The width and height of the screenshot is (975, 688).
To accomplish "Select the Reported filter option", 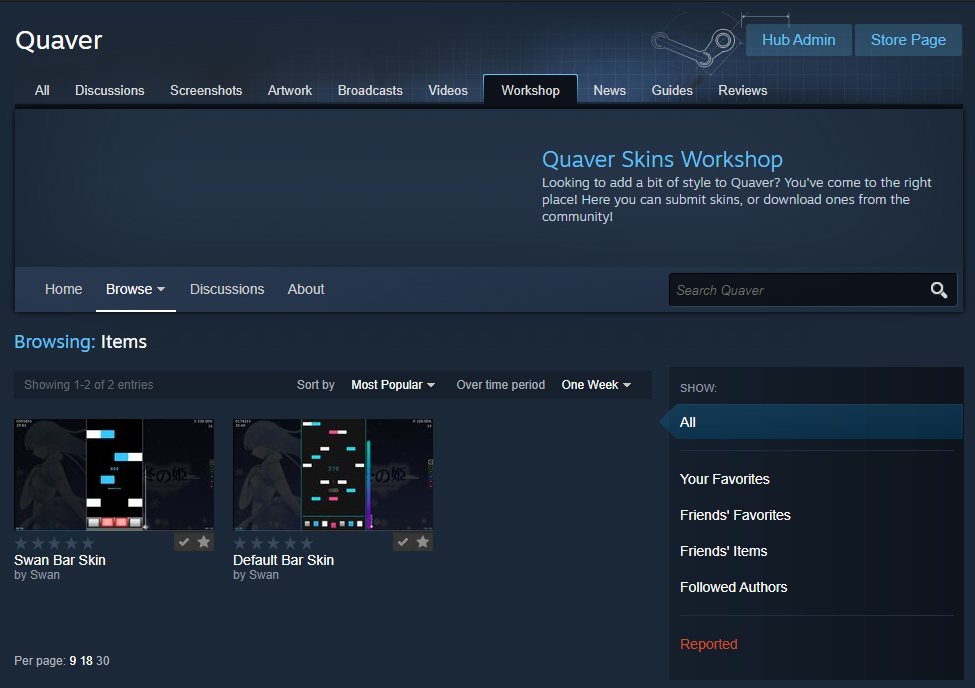I will [709, 643].
